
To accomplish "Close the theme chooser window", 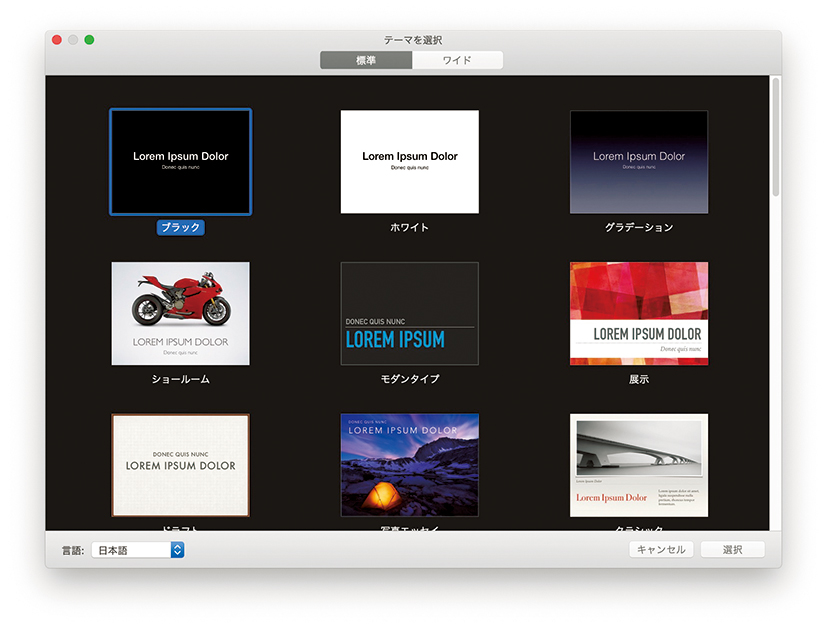I will click(x=57, y=40).
